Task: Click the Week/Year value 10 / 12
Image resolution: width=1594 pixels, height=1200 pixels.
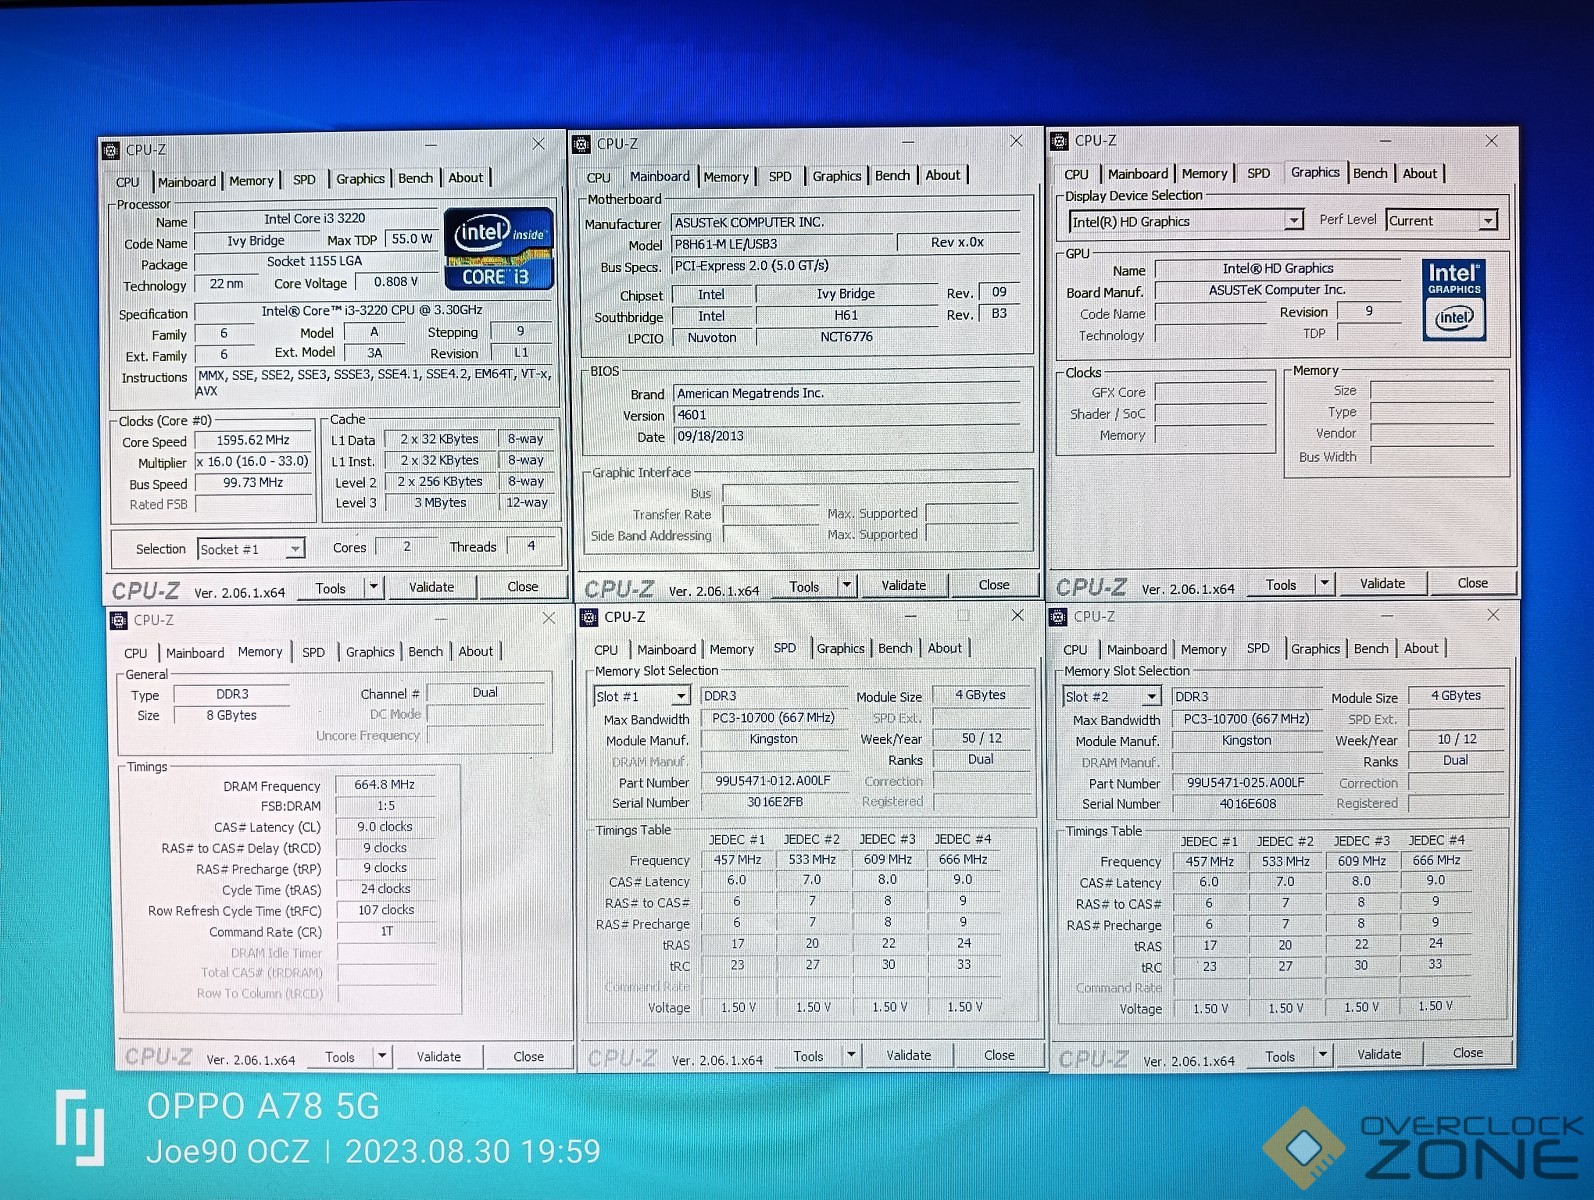Action: click(1457, 739)
